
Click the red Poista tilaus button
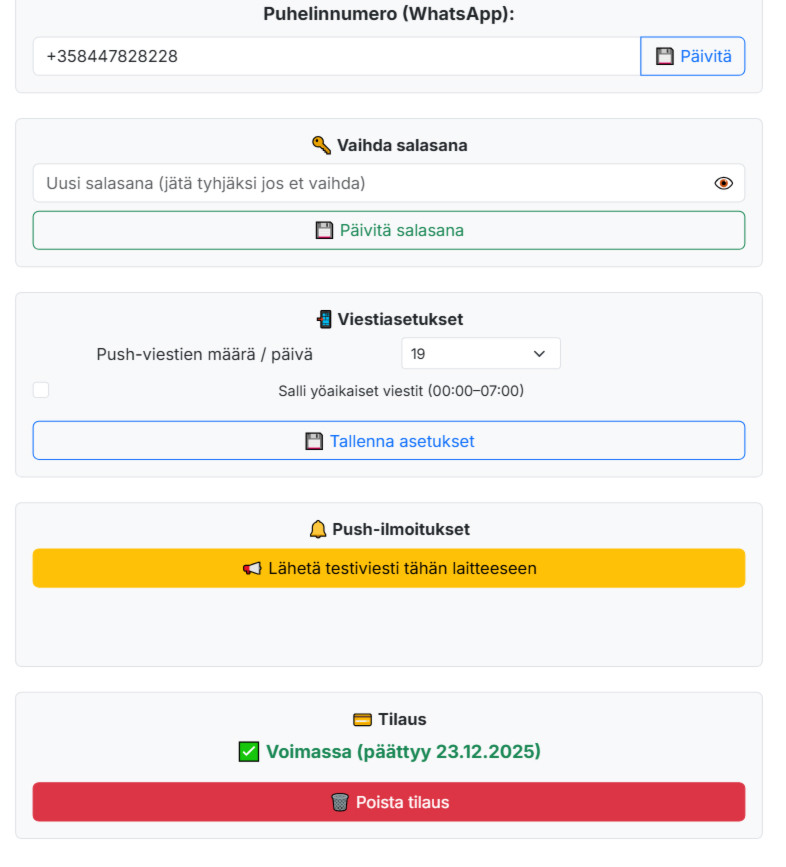389,802
